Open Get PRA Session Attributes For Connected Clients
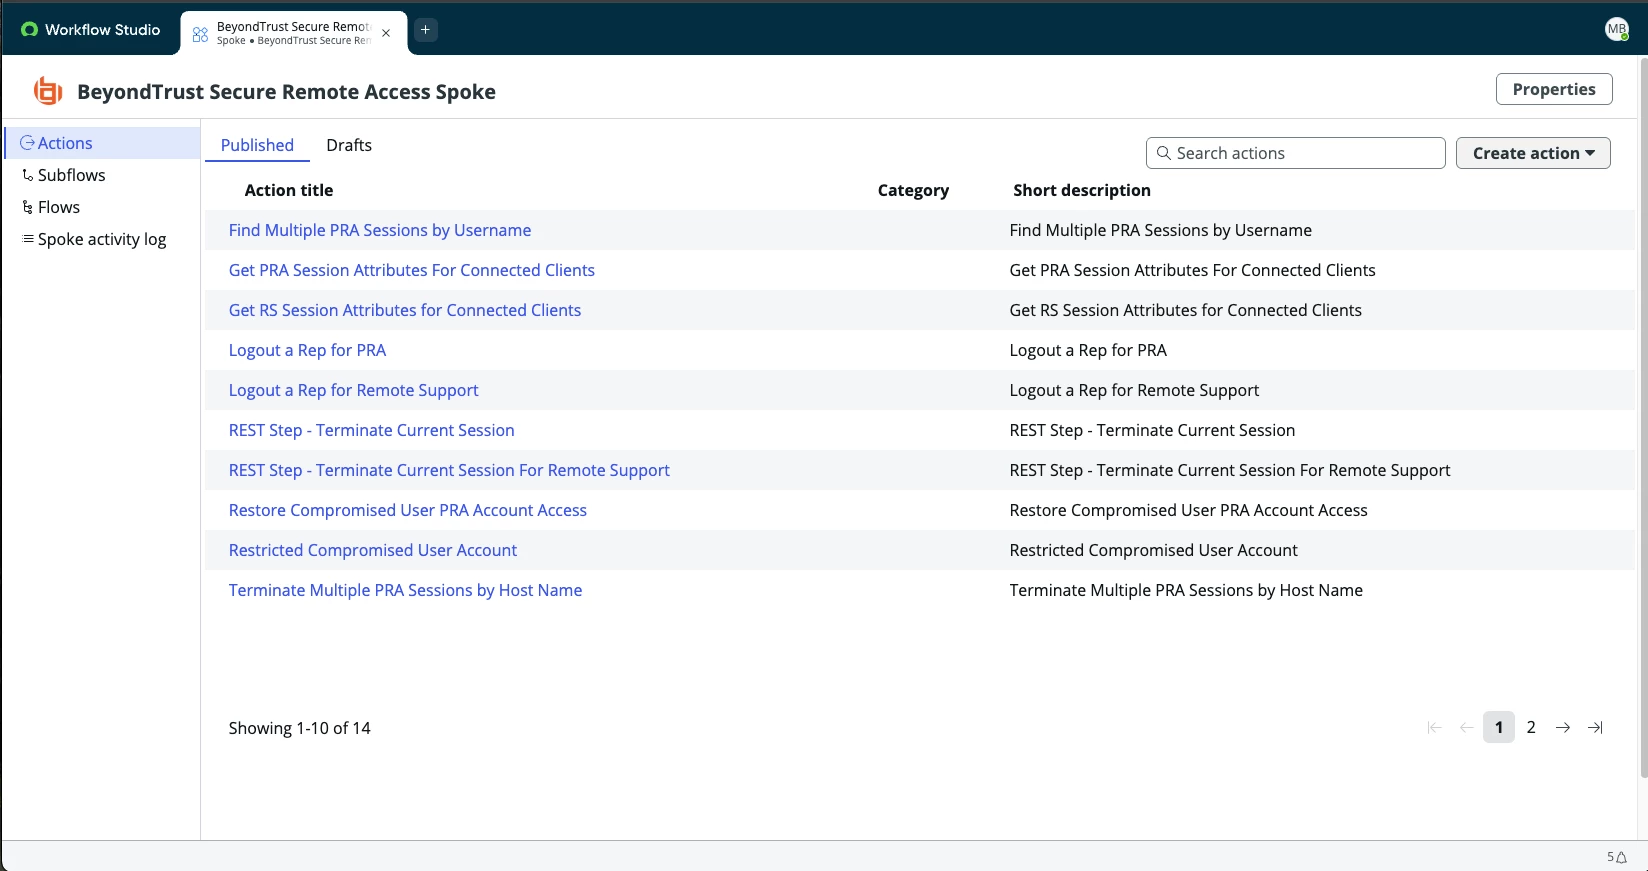This screenshot has height=871, width=1648. point(412,270)
